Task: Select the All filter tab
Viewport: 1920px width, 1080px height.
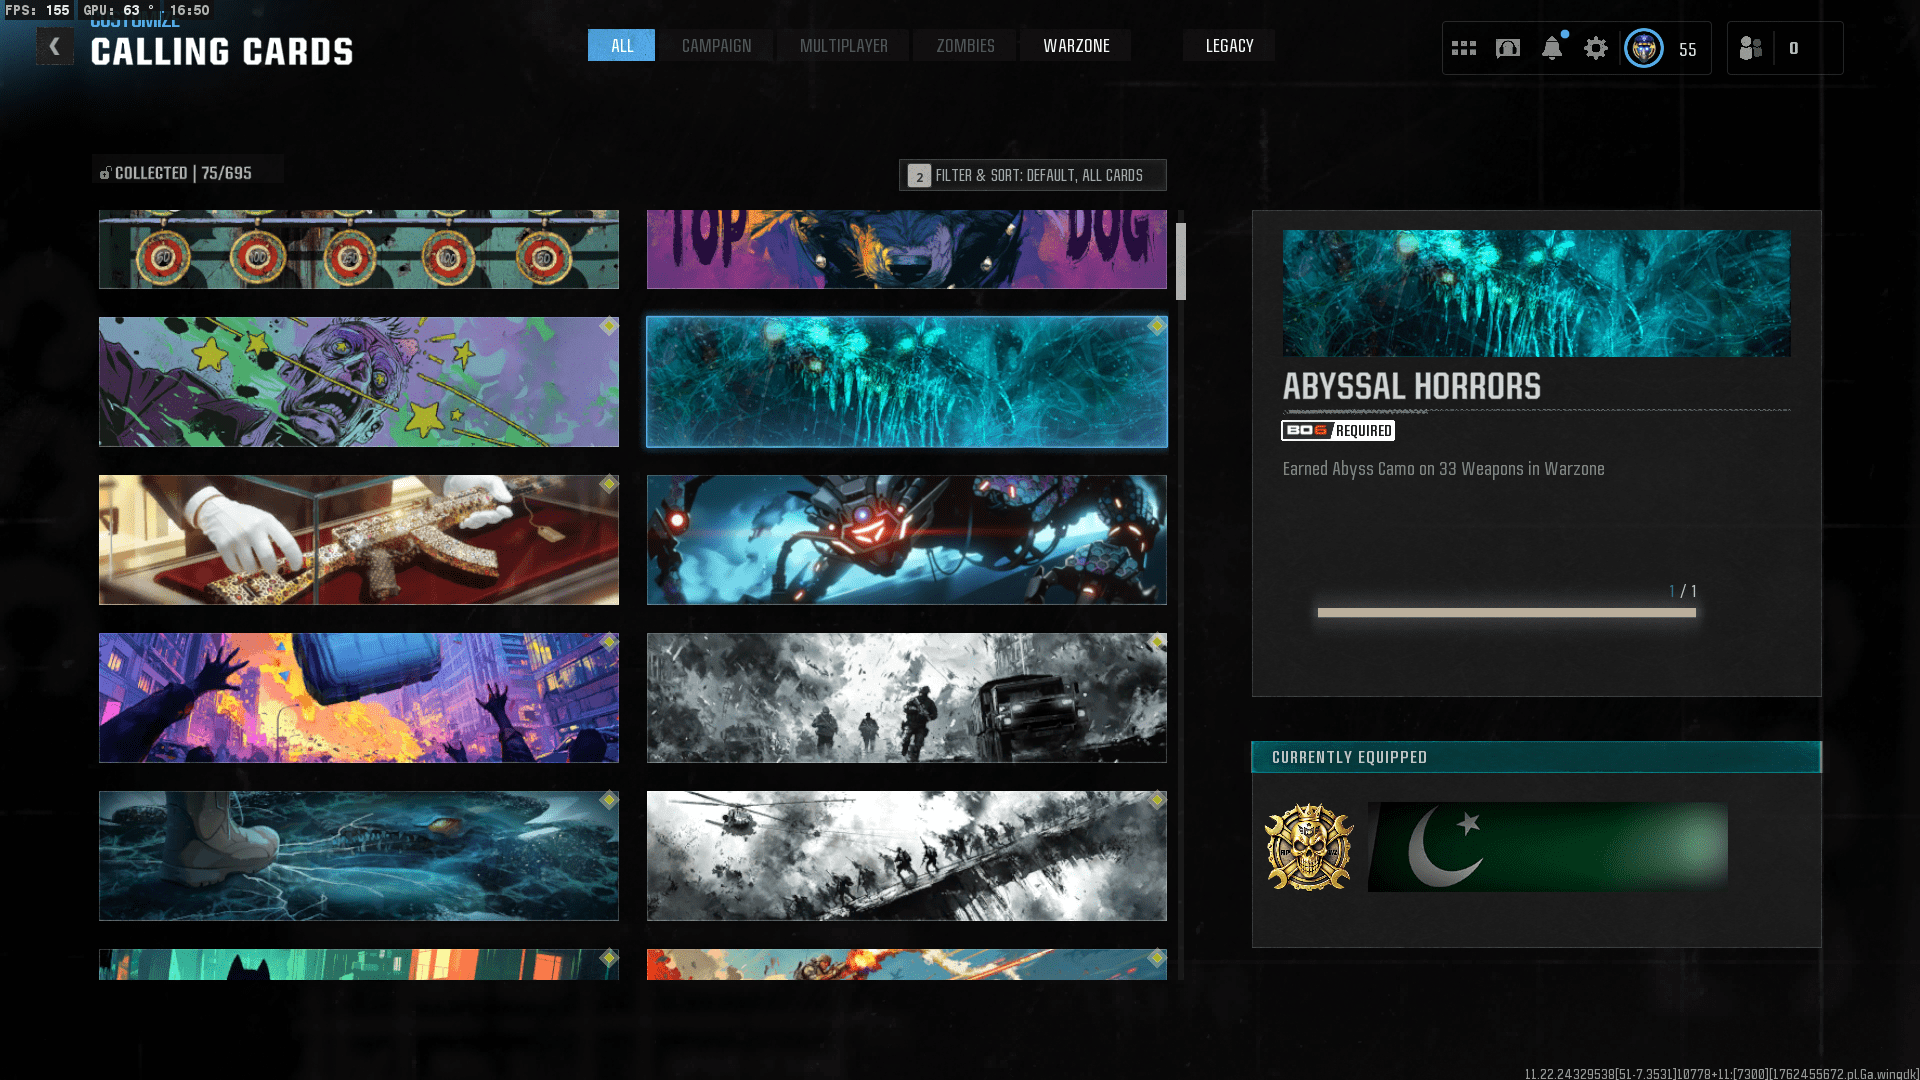Action: tap(621, 46)
